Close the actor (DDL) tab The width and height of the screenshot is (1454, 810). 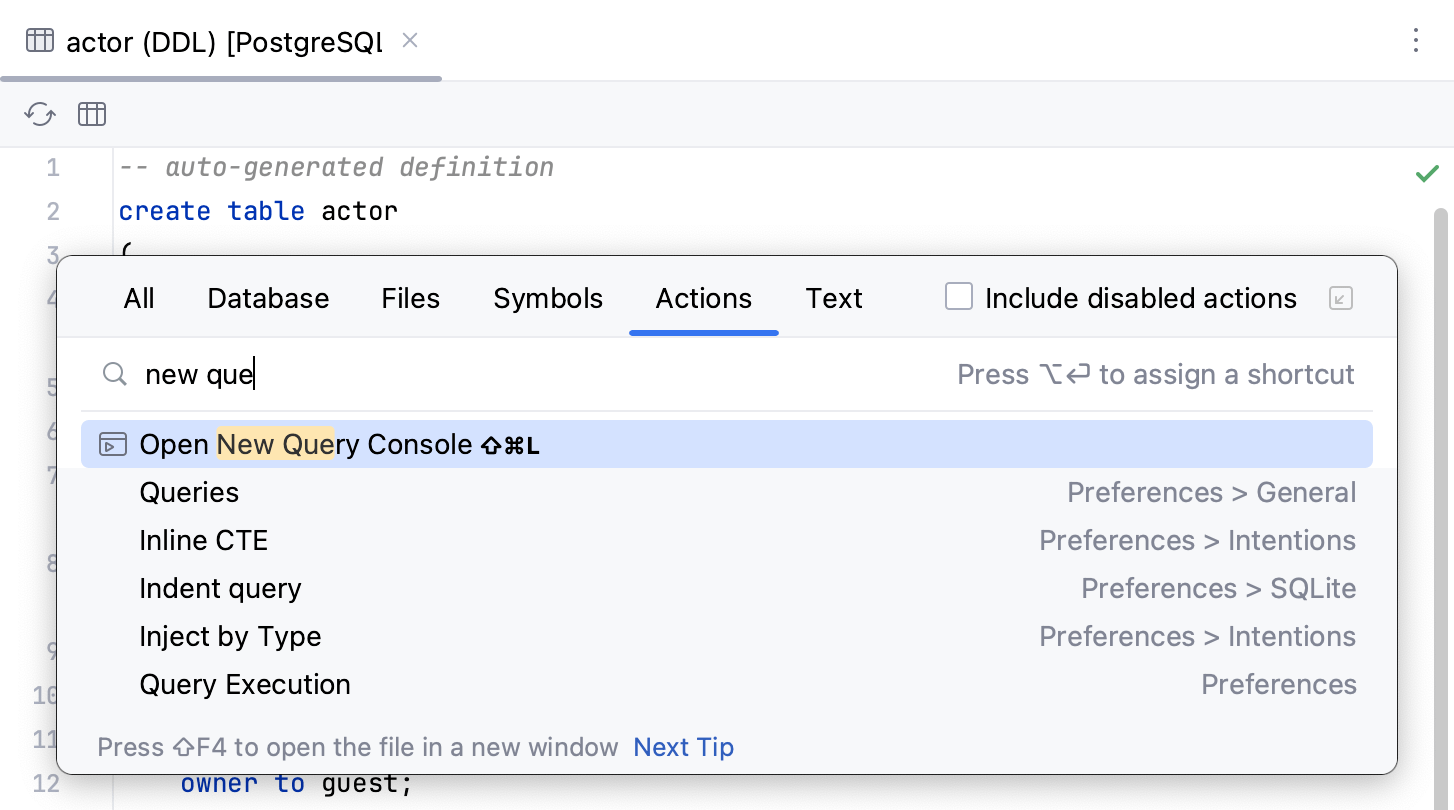tap(410, 42)
